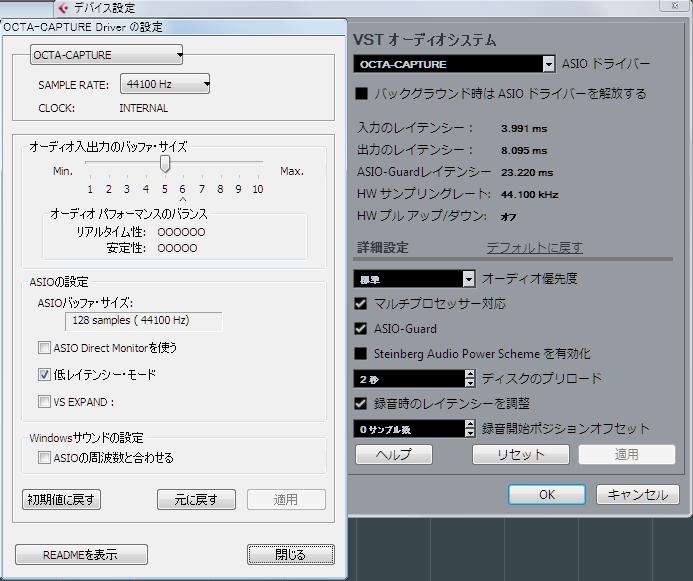The height and width of the screenshot is (581, 693).
Task: Enable Steinberg Audio Power Scheme を有効化 checkbox
Action: [x=361, y=353]
